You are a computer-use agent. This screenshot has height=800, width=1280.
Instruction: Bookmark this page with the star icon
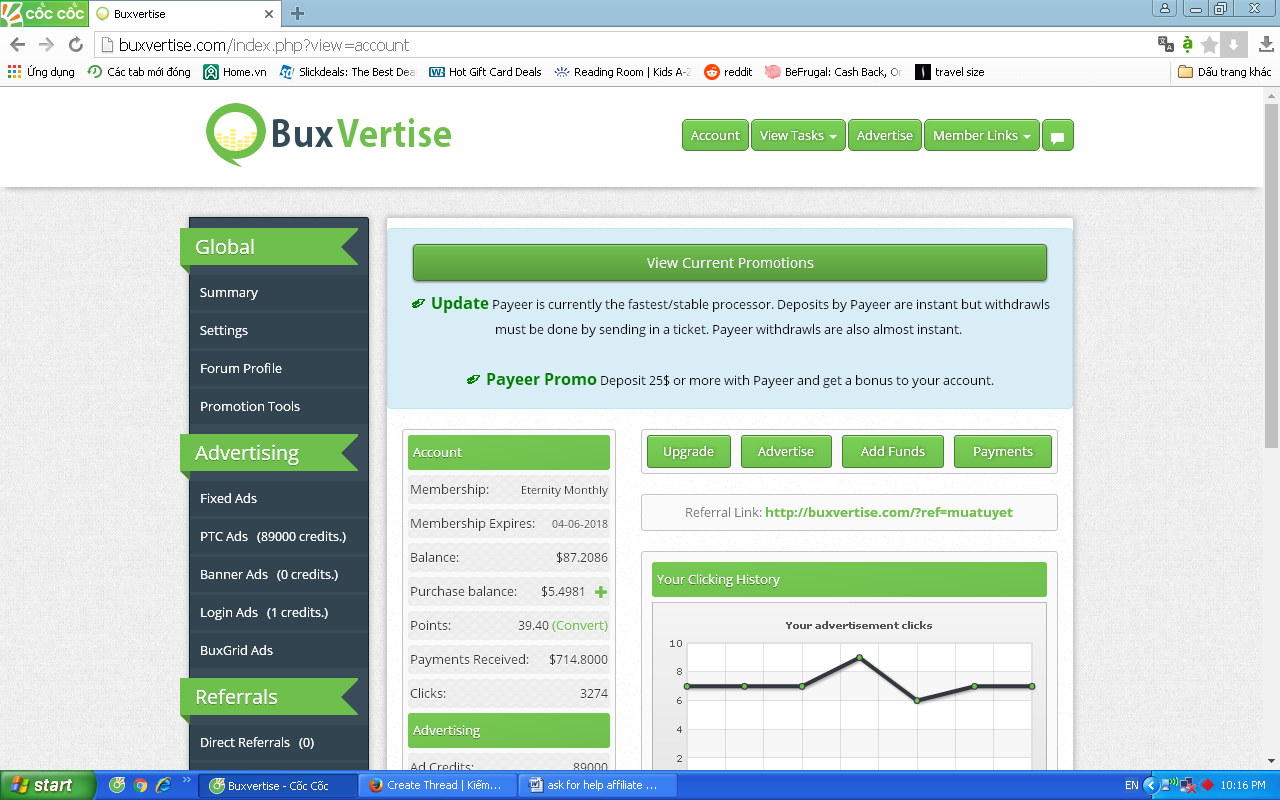(1210, 44)
